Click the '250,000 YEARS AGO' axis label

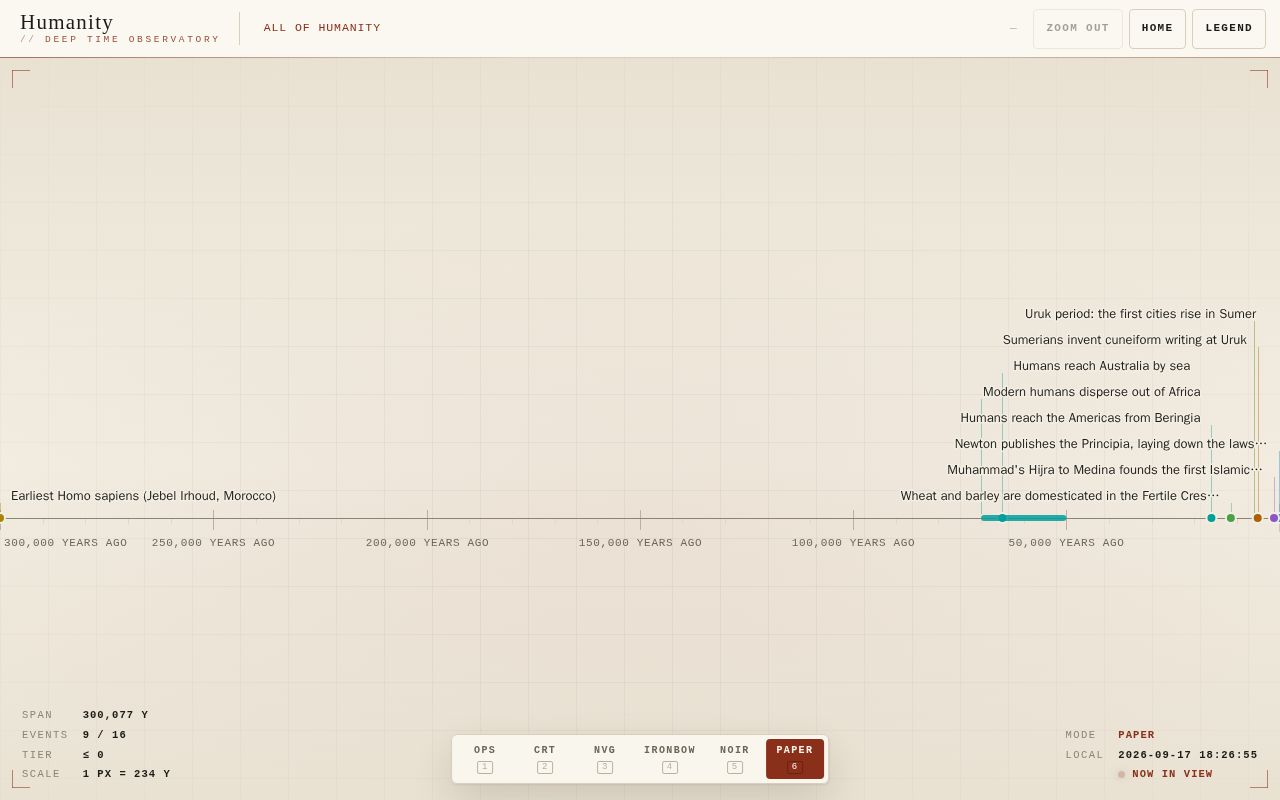(x=213, y=543)
